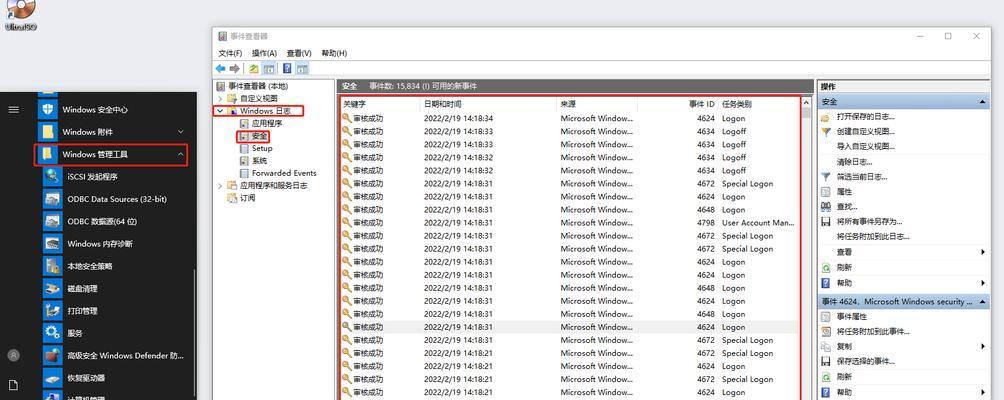The width and height of the screenshot is (1004, 400).
Task: Select the event 4798 User Account Man row
Action: point(569,223)
